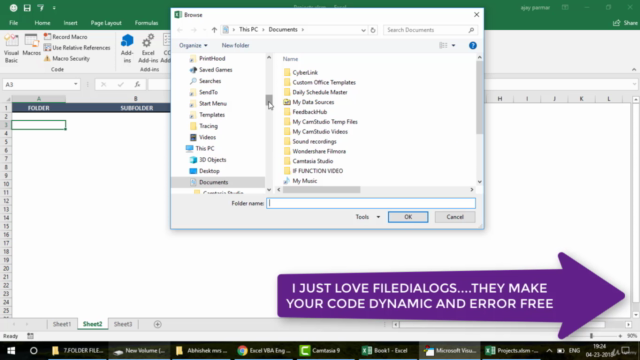
Task: Go up one folder level in Browse dialog
Action: tap(214, 30)
